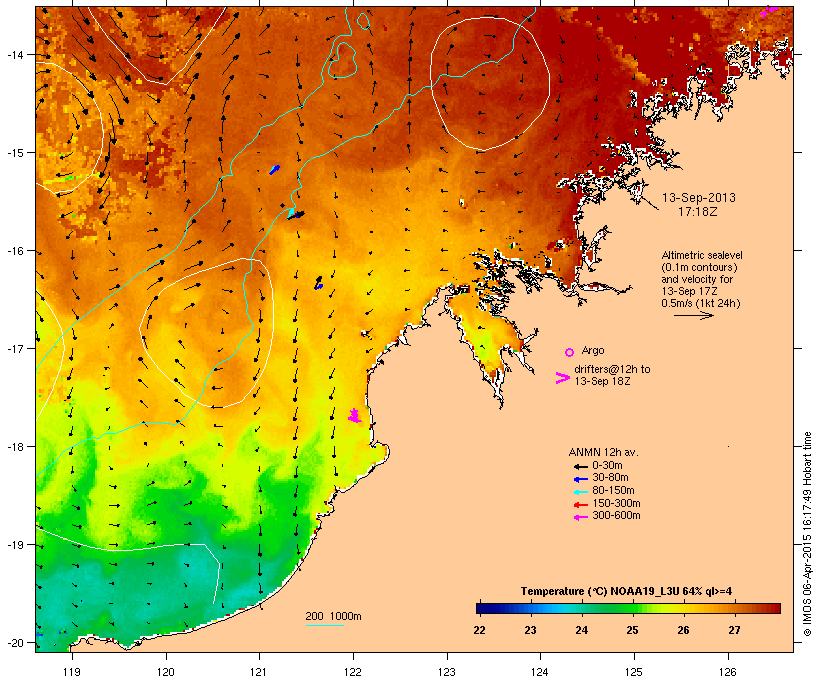Click the red 150-300m legend arrow
Viewport: 820px width, 680px height.
(580, 505)
